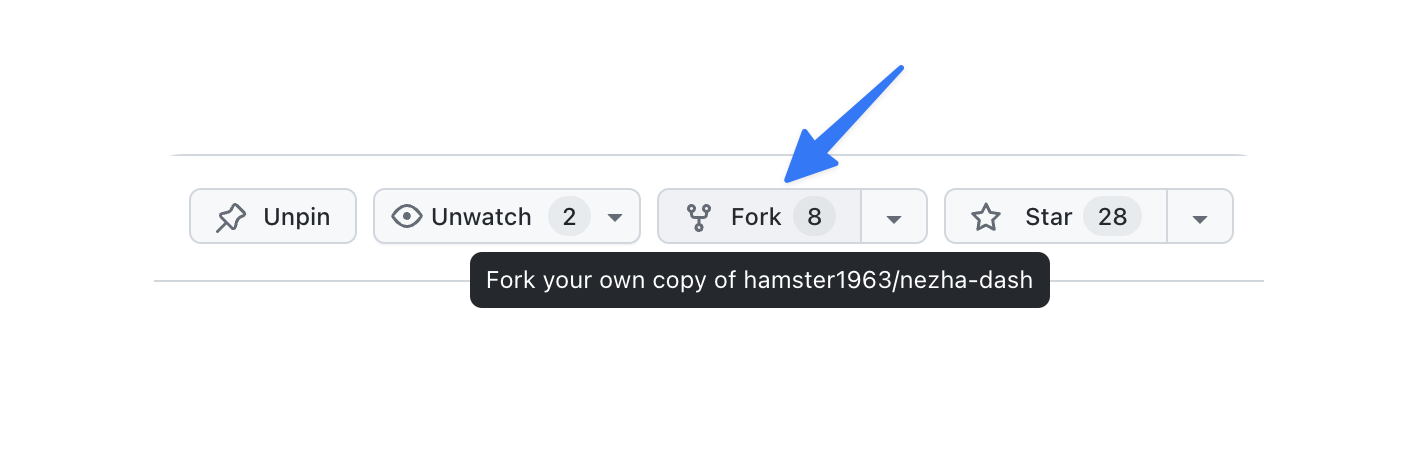Click the pushpin icon on Unpin button
Viewport: 1418px width, 476px height.
[x=231, y=217]
